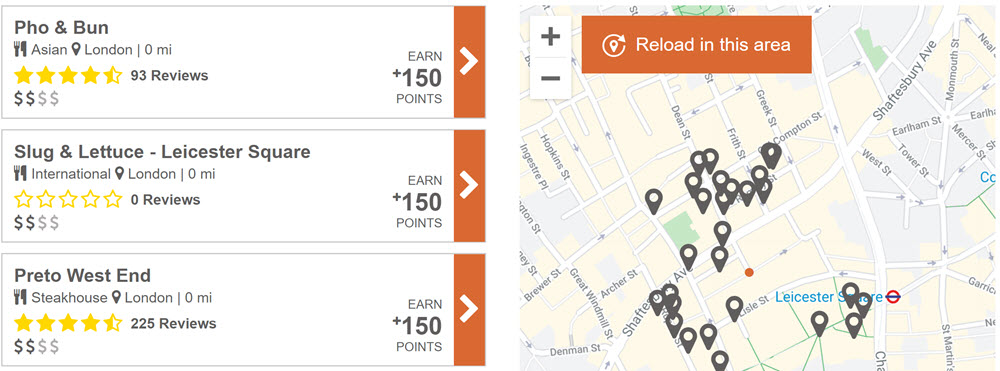
Task: Zoom in on the map
Action: [550, 36]
